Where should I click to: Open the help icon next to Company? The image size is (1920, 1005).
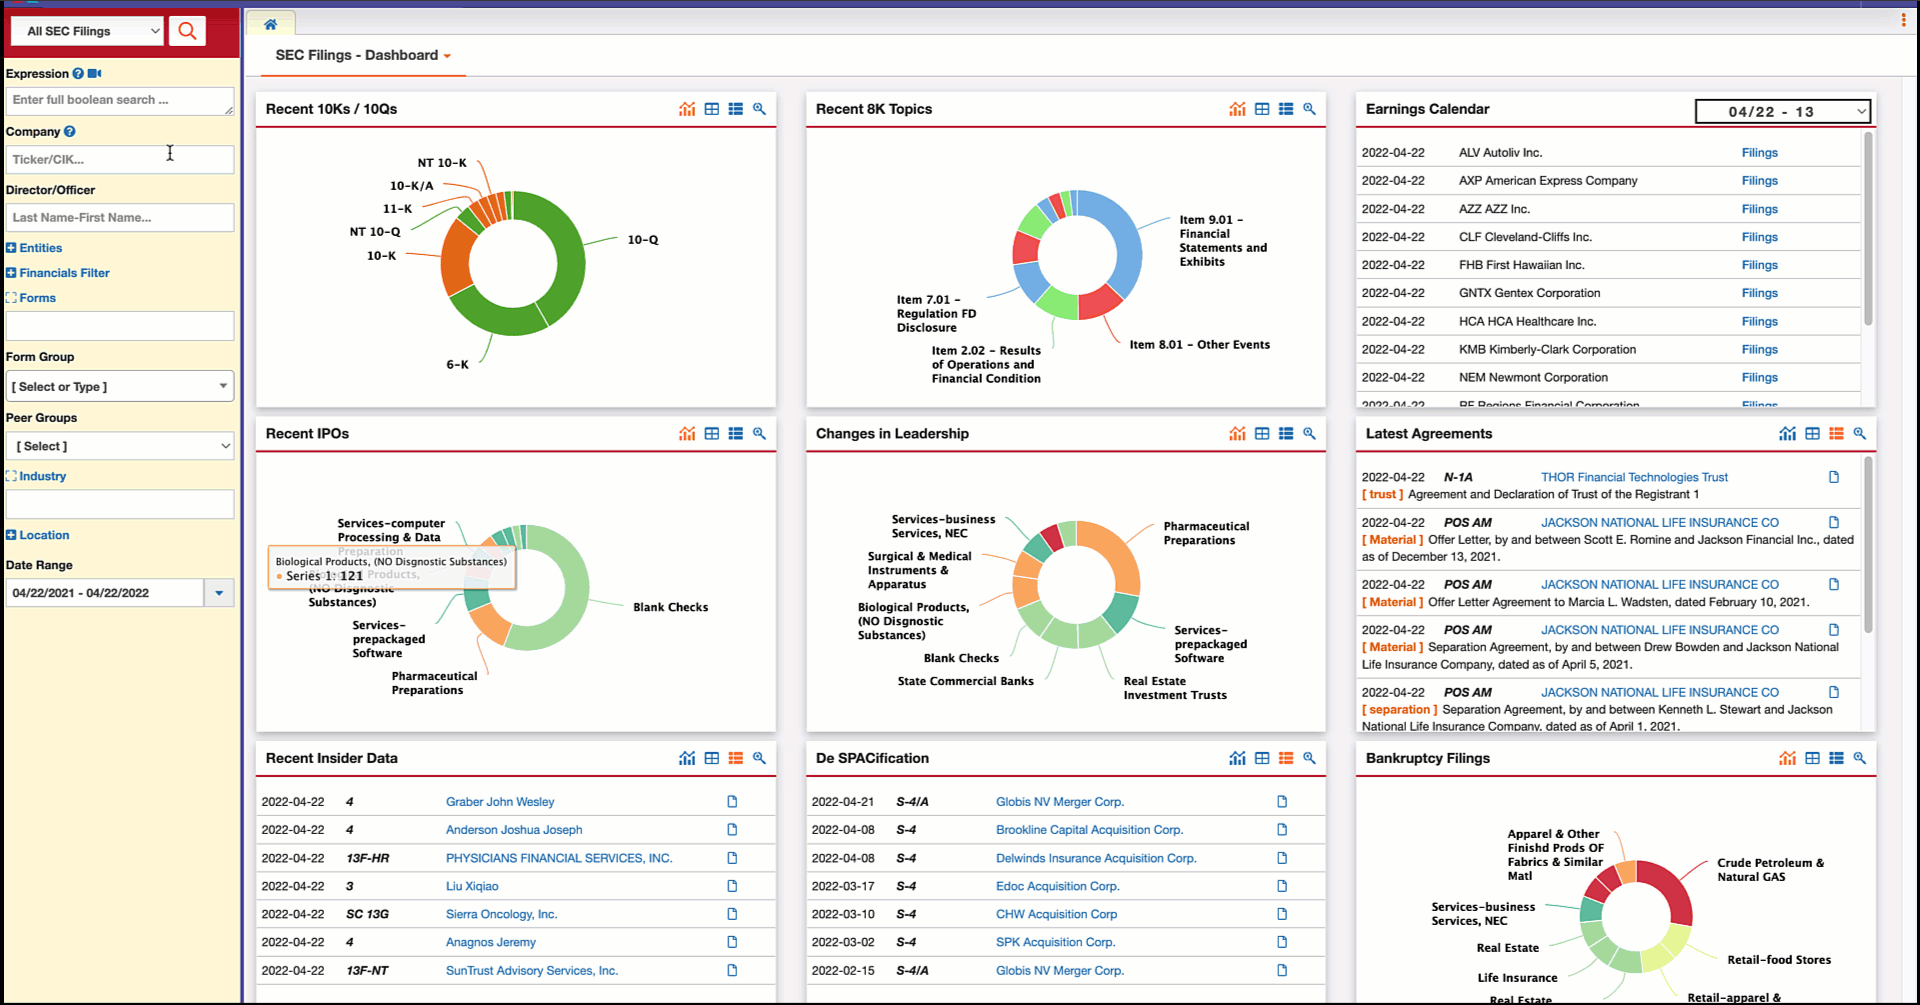tap(68, 131)
